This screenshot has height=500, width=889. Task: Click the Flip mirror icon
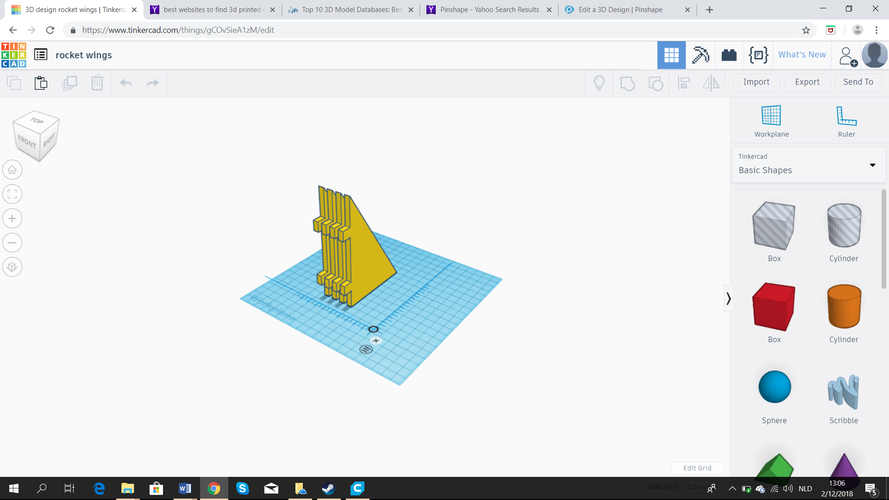(x=711, y=83)
